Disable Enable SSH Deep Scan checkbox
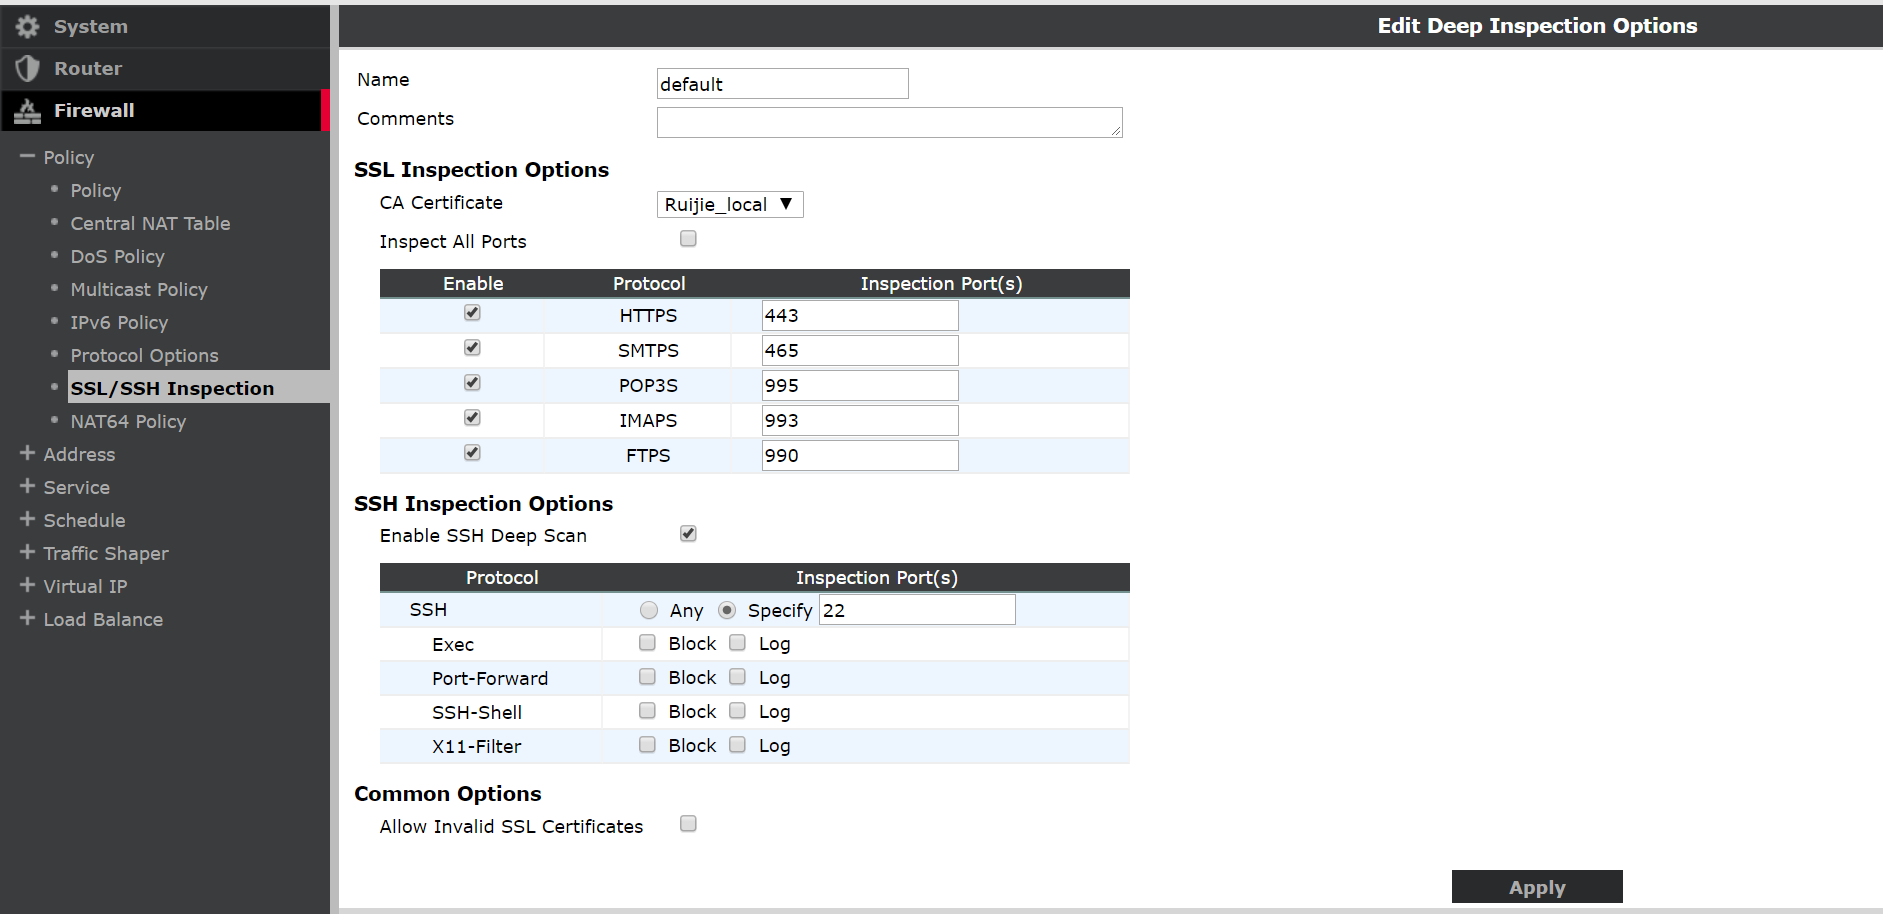The height and width of the screenshot is (914, 1883). click(x=688, y=533)
